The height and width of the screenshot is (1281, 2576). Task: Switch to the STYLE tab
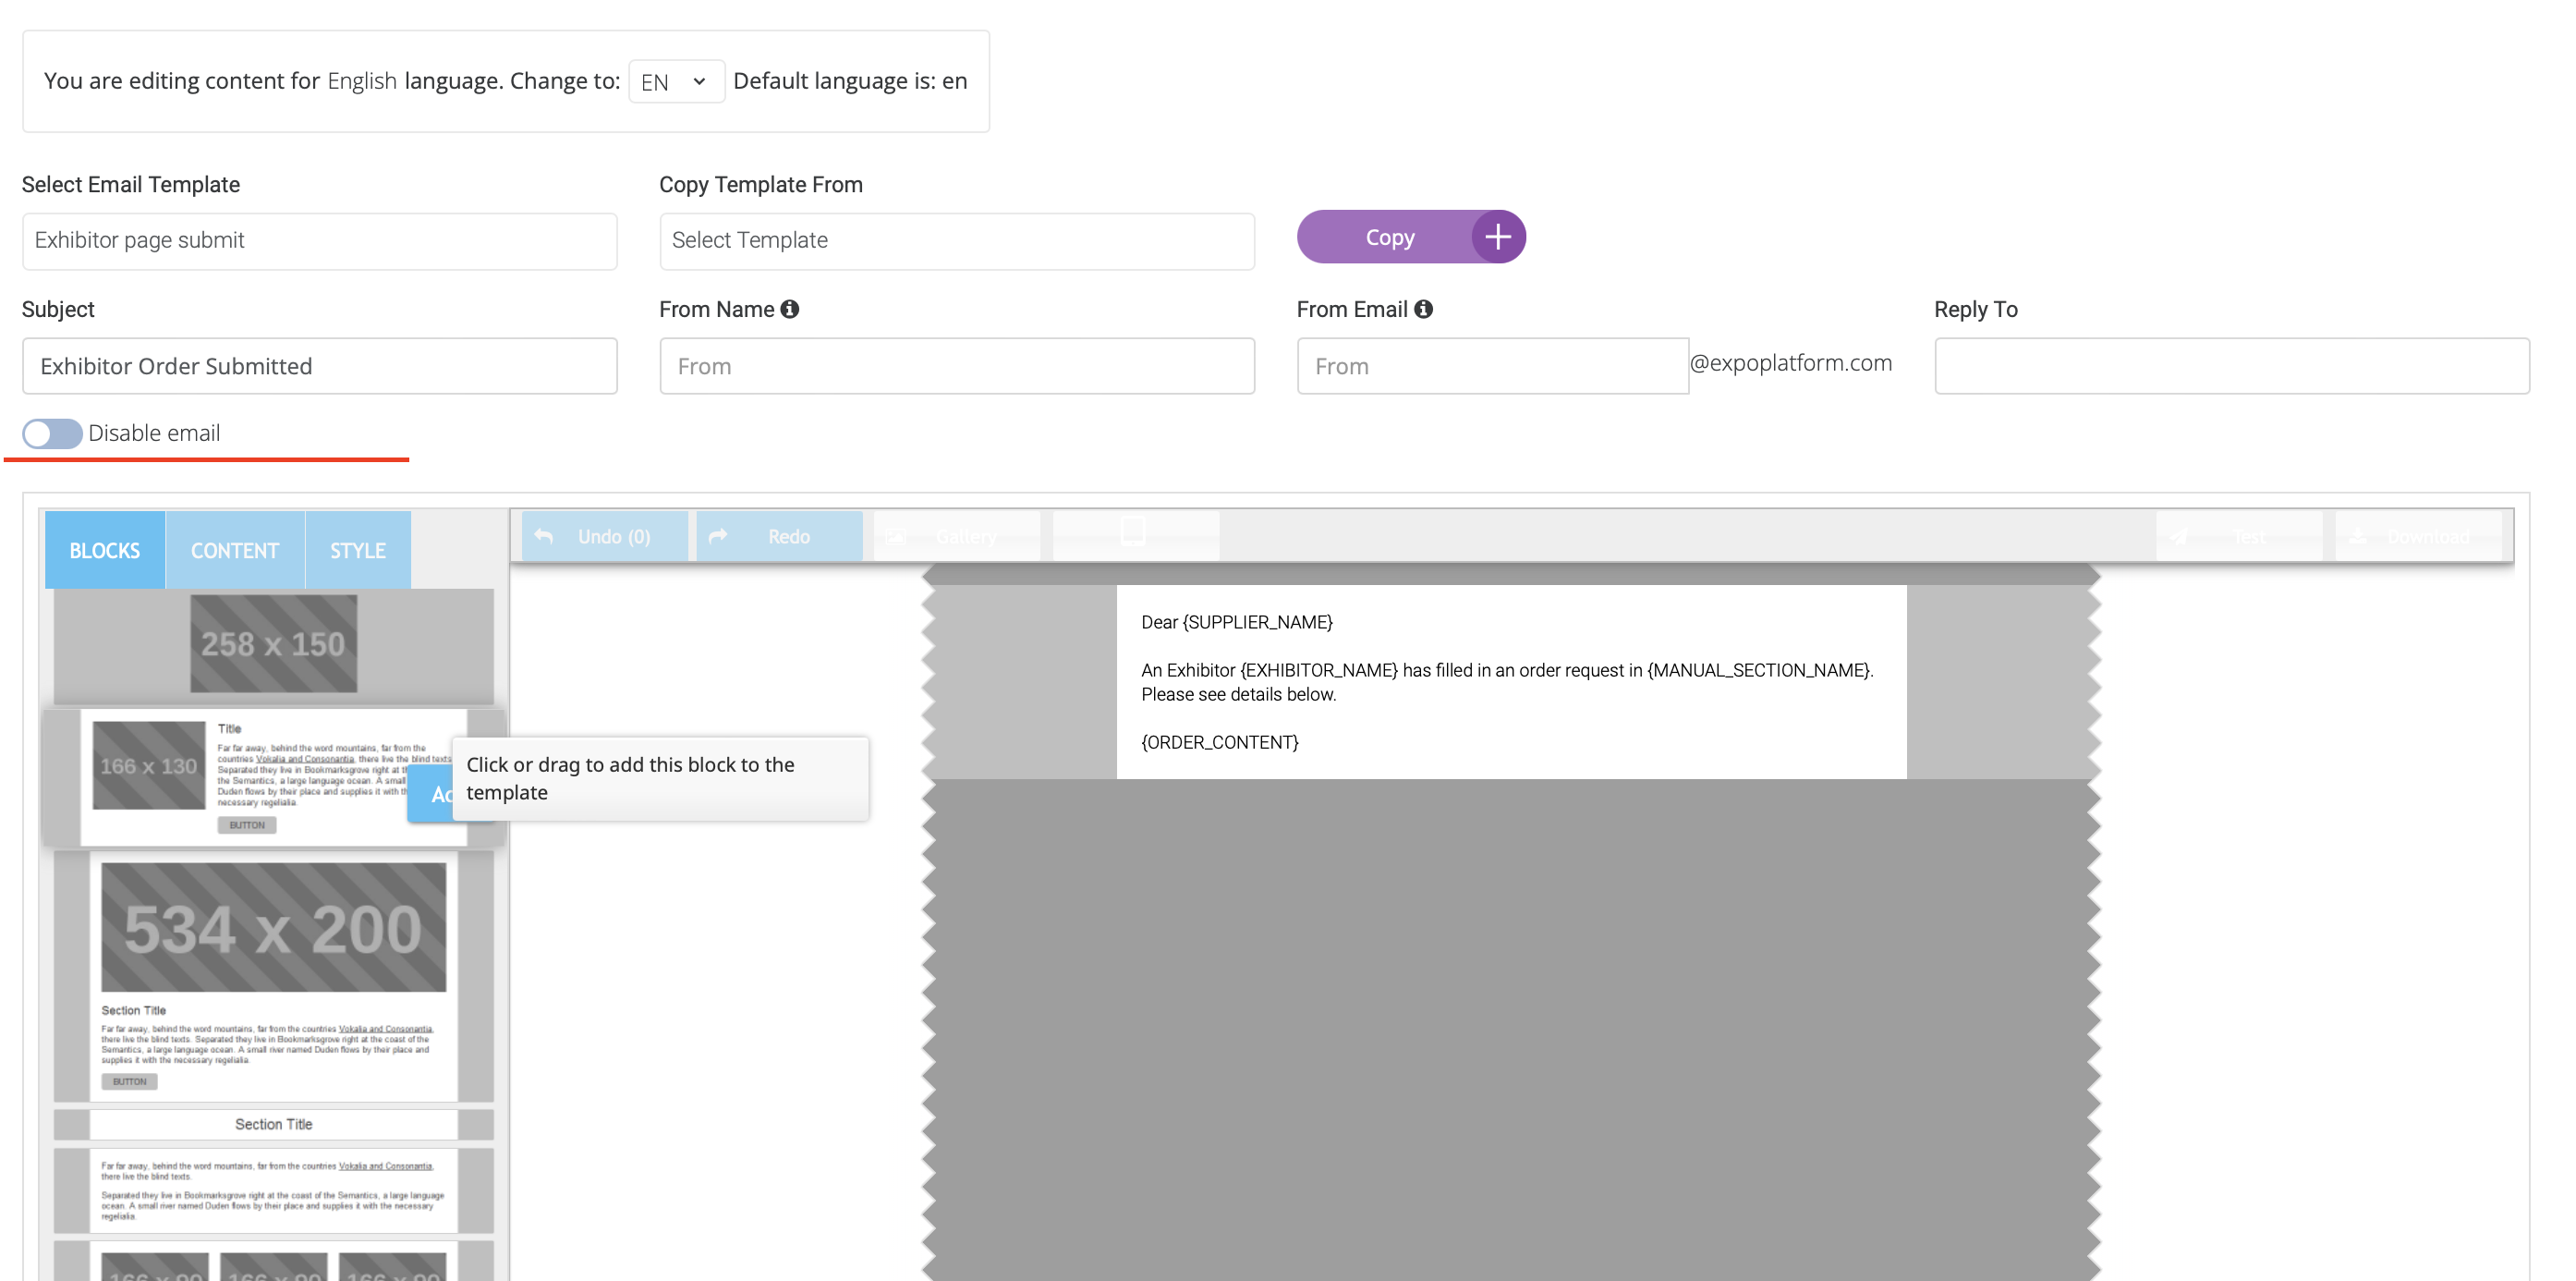click(357, 551)
